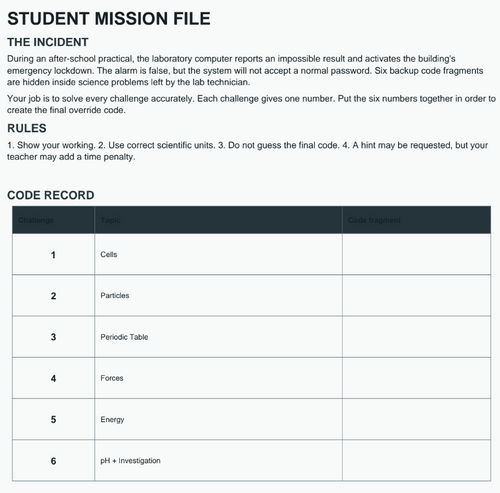Screen dimensions: 500x493
Task: Click the Challenge column header
Action: tap(53, 220)
